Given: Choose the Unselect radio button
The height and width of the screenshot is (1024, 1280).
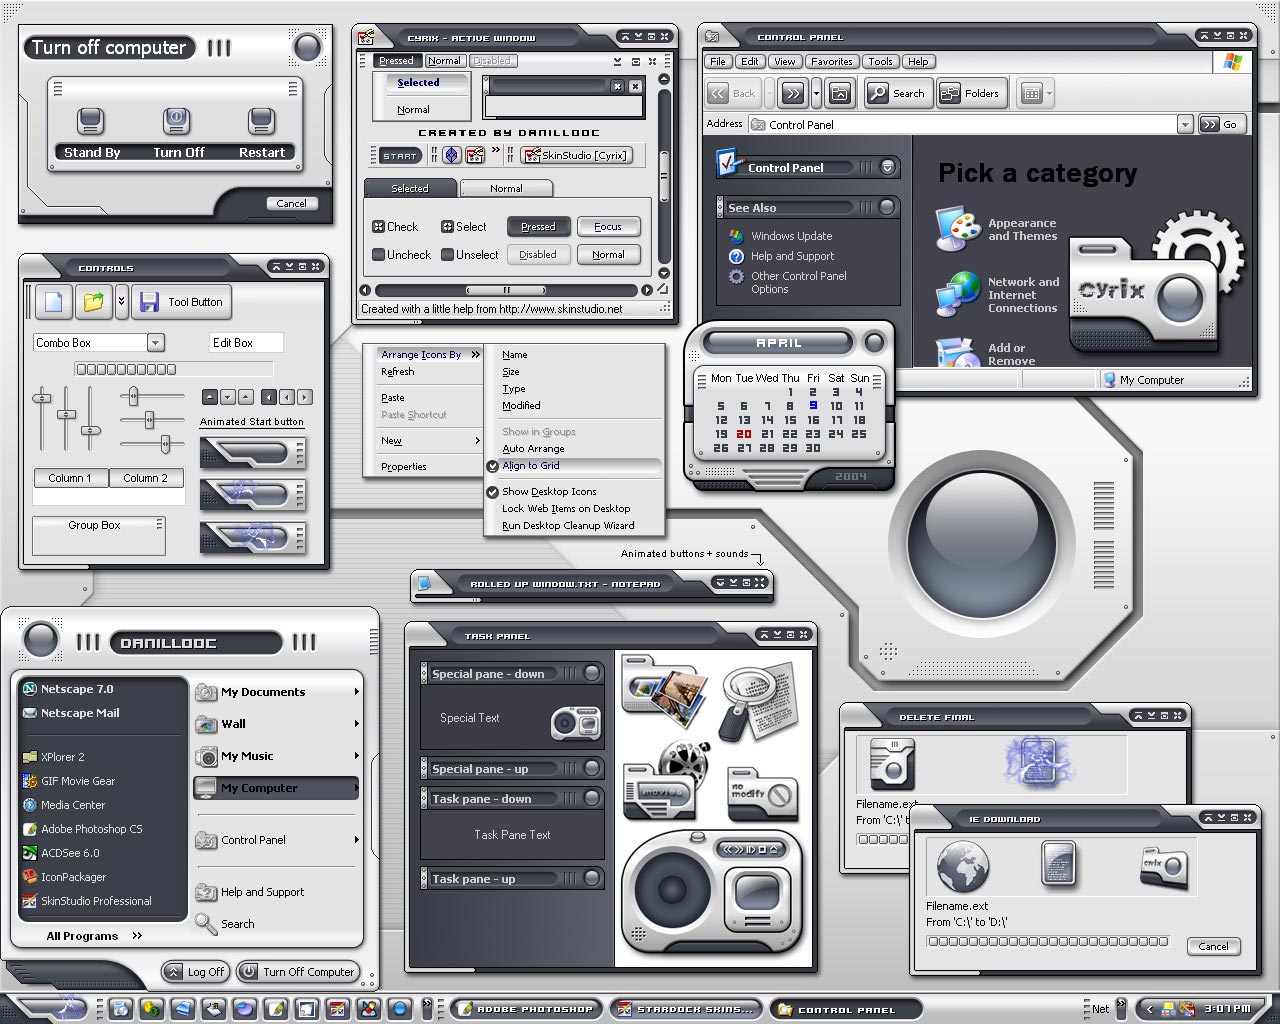Looking at the screenshot, I should (x=447, y=255).
